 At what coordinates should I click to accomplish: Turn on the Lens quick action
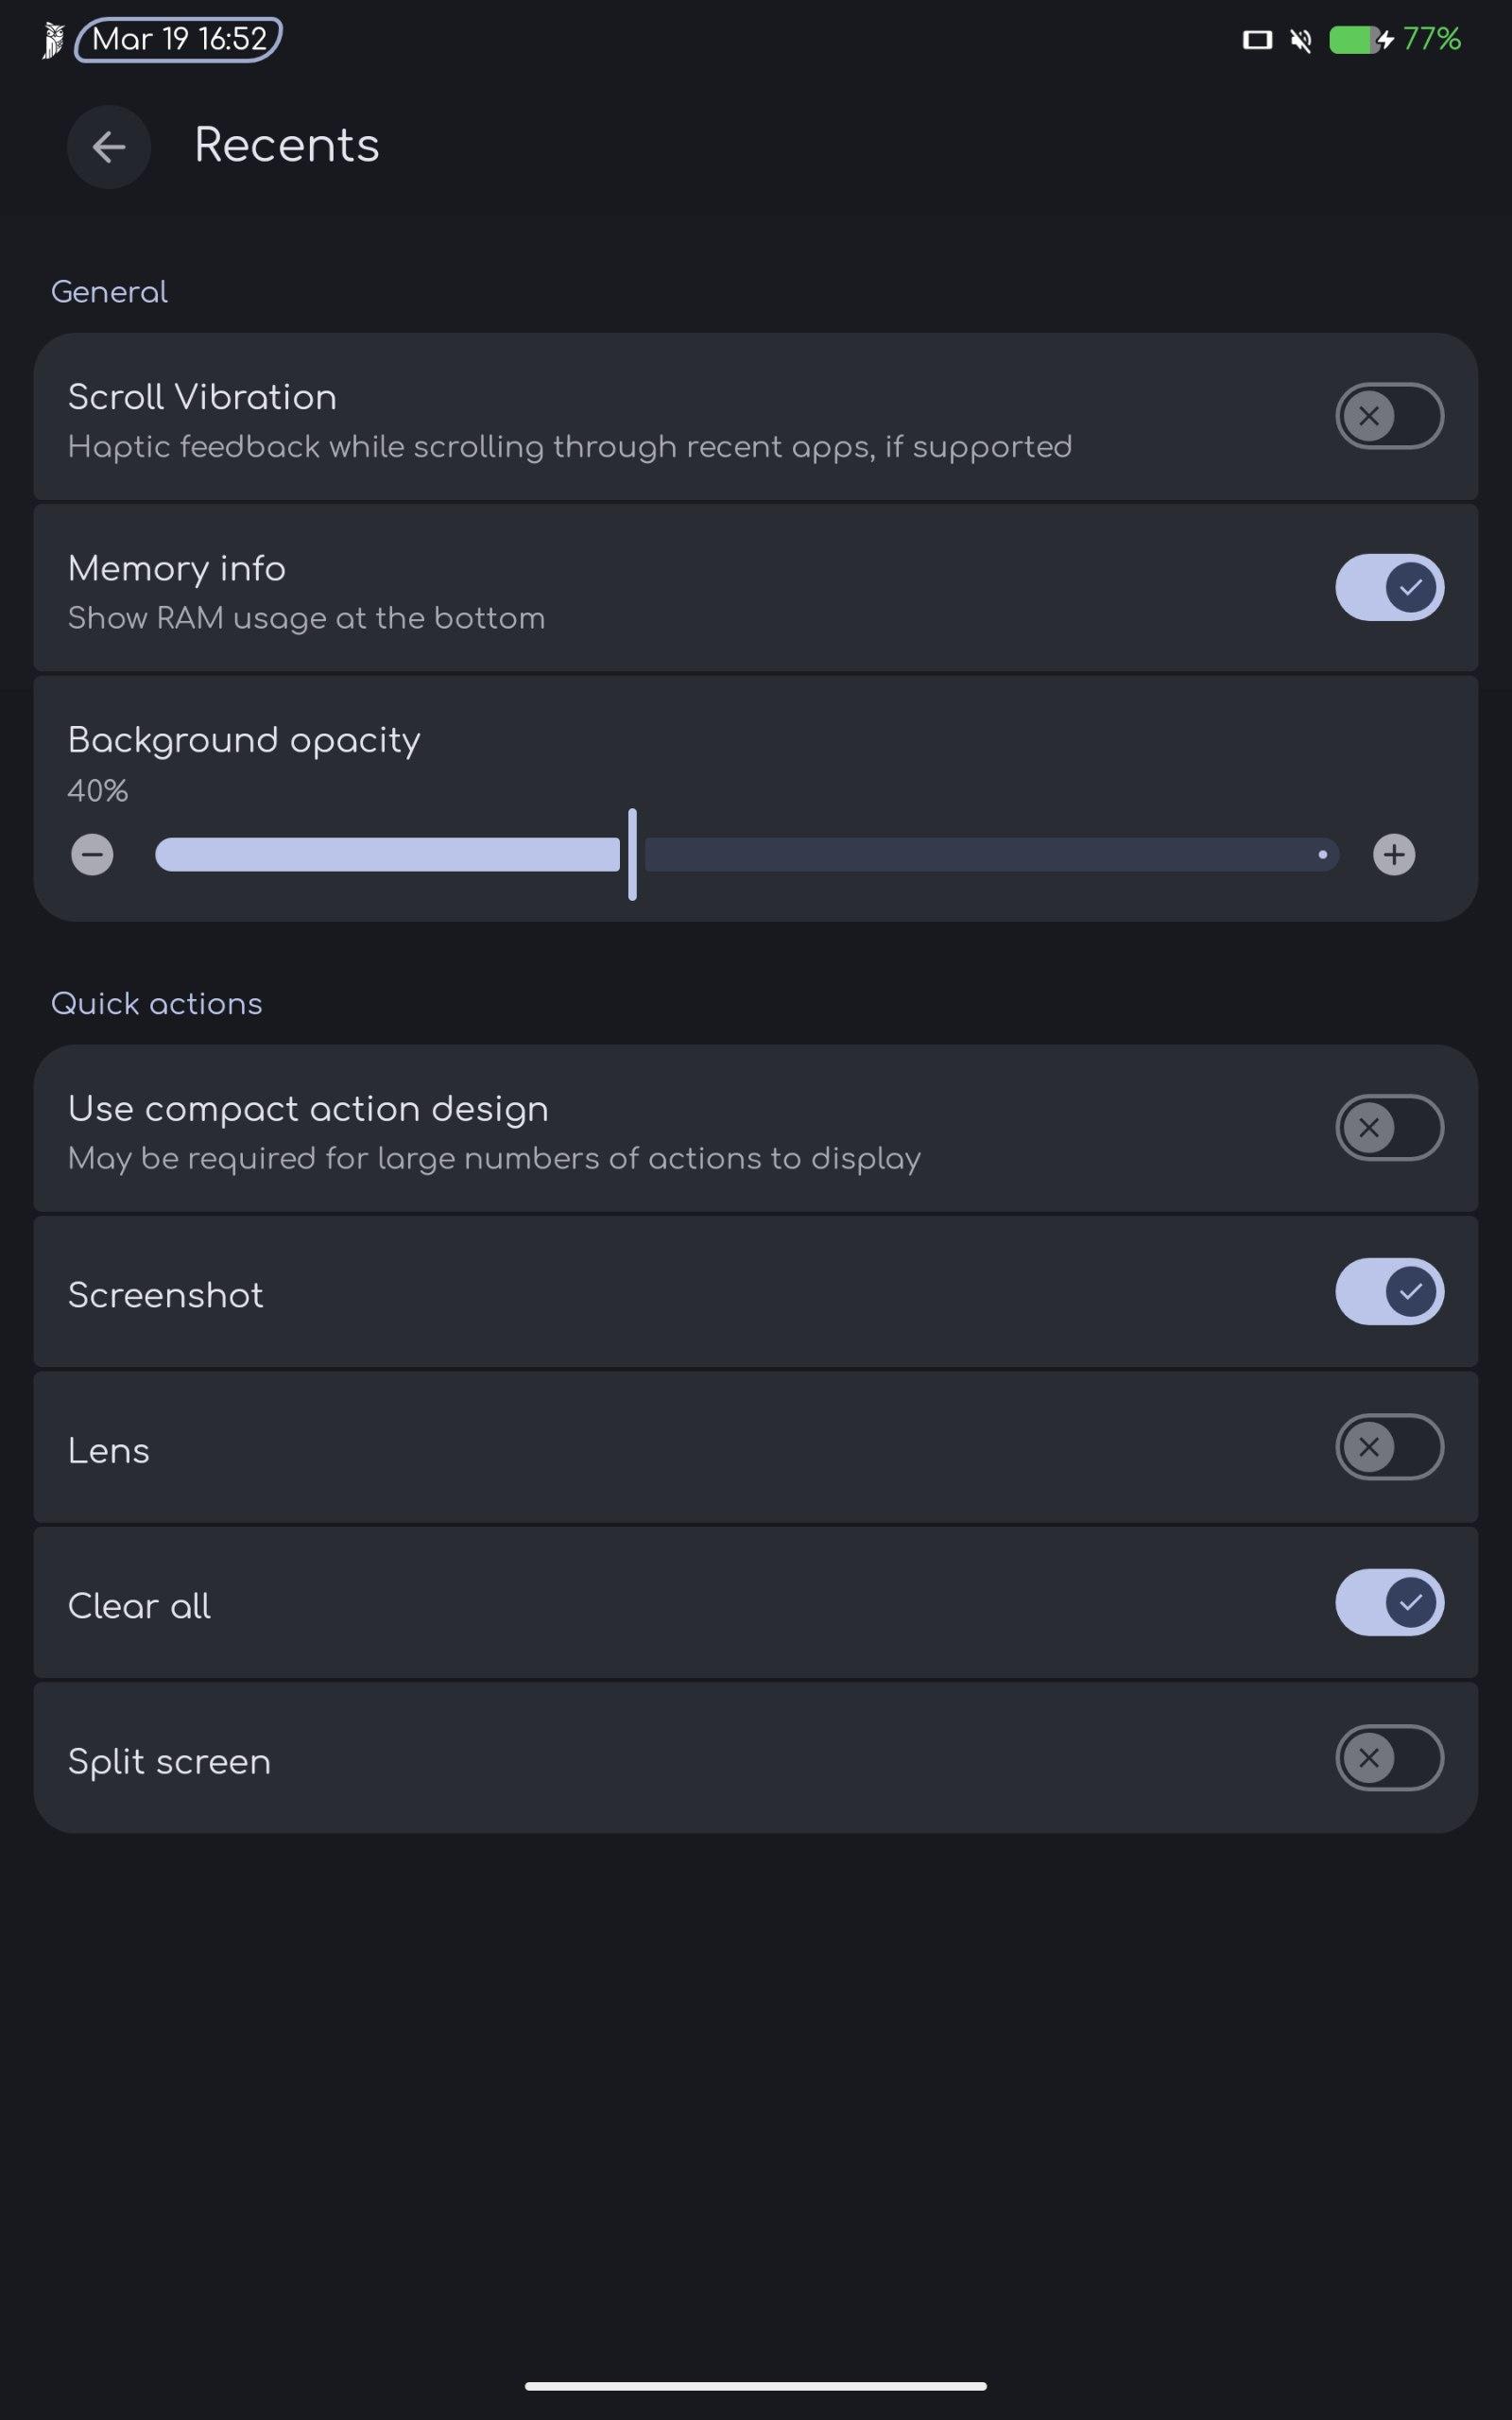coord(1388,1446)
